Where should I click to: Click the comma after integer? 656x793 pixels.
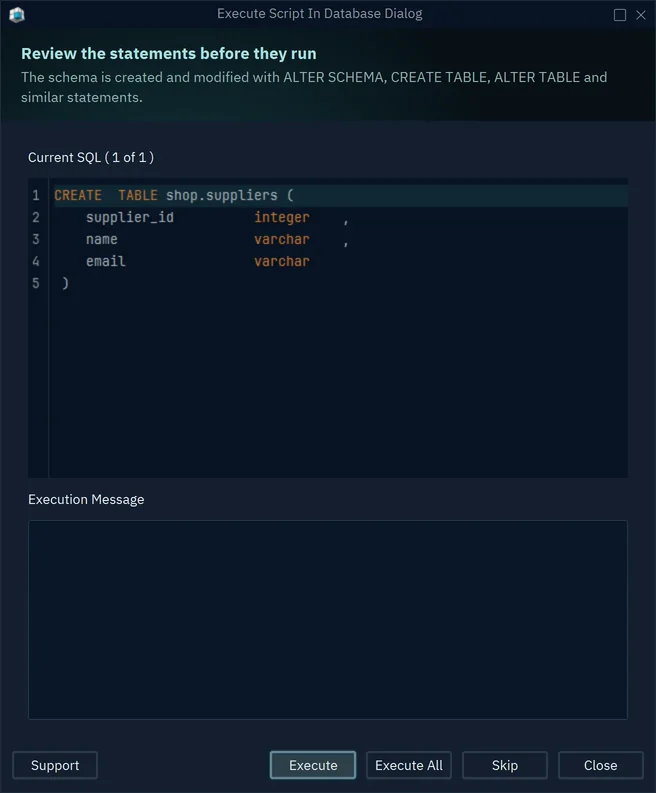346,221
